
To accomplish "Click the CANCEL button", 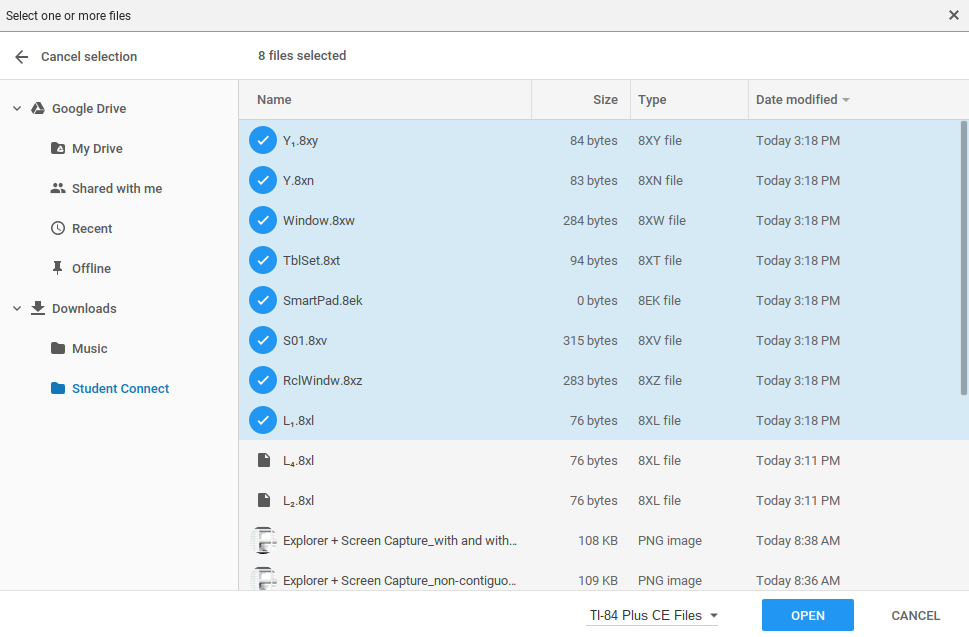I will coord(915,615).
